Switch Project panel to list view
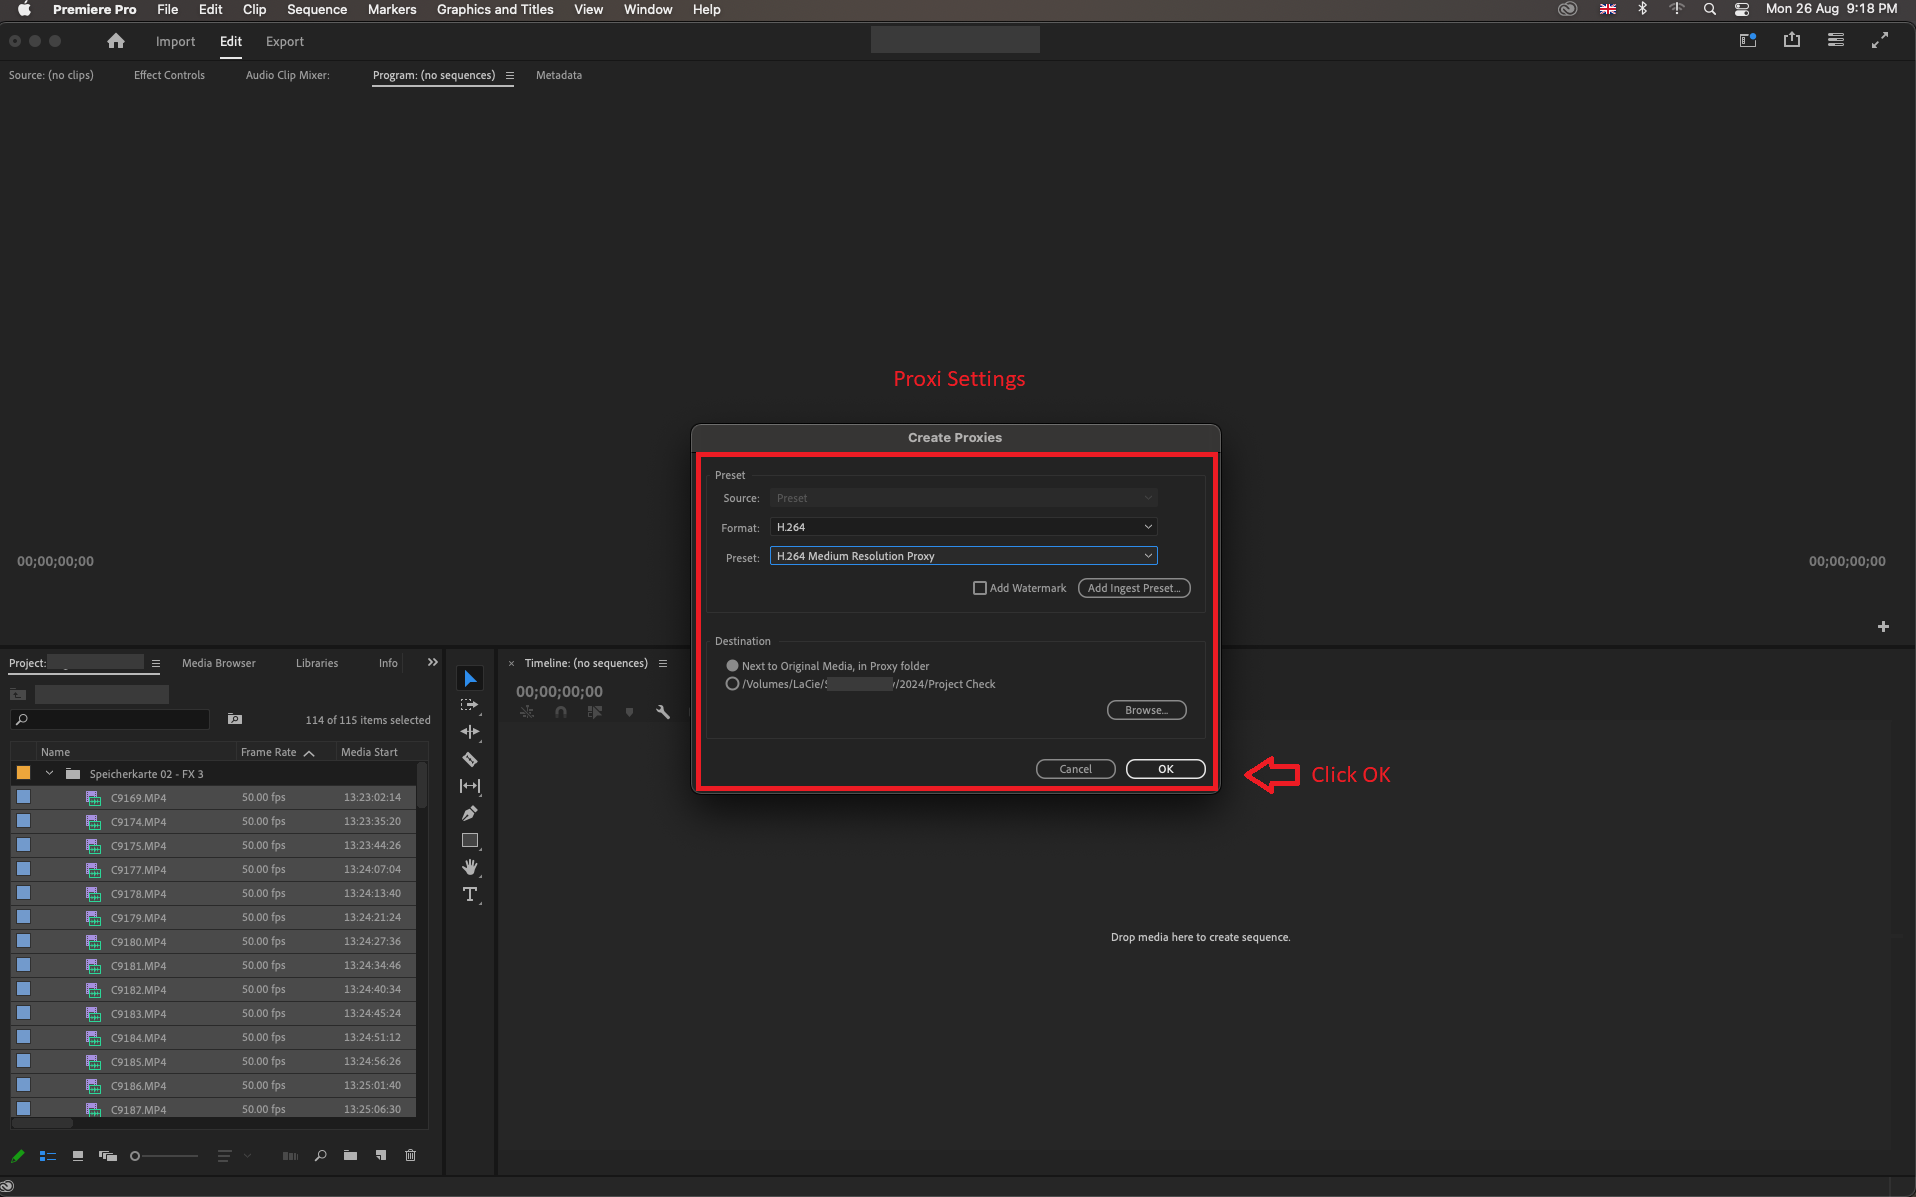The height and width of the screenshot is (1197, 1916). click(x=47, y=1156)
